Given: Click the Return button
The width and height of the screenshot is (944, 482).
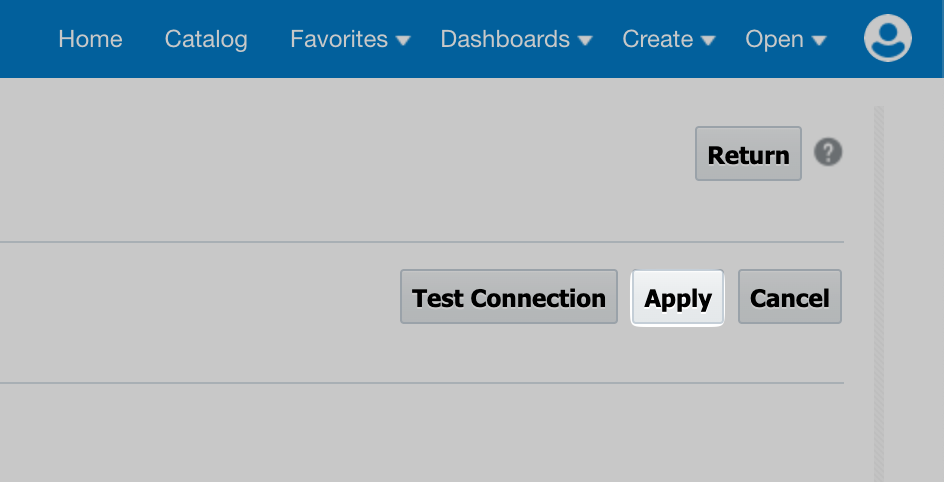Looking at the screenshot, I should pos(748,153).
